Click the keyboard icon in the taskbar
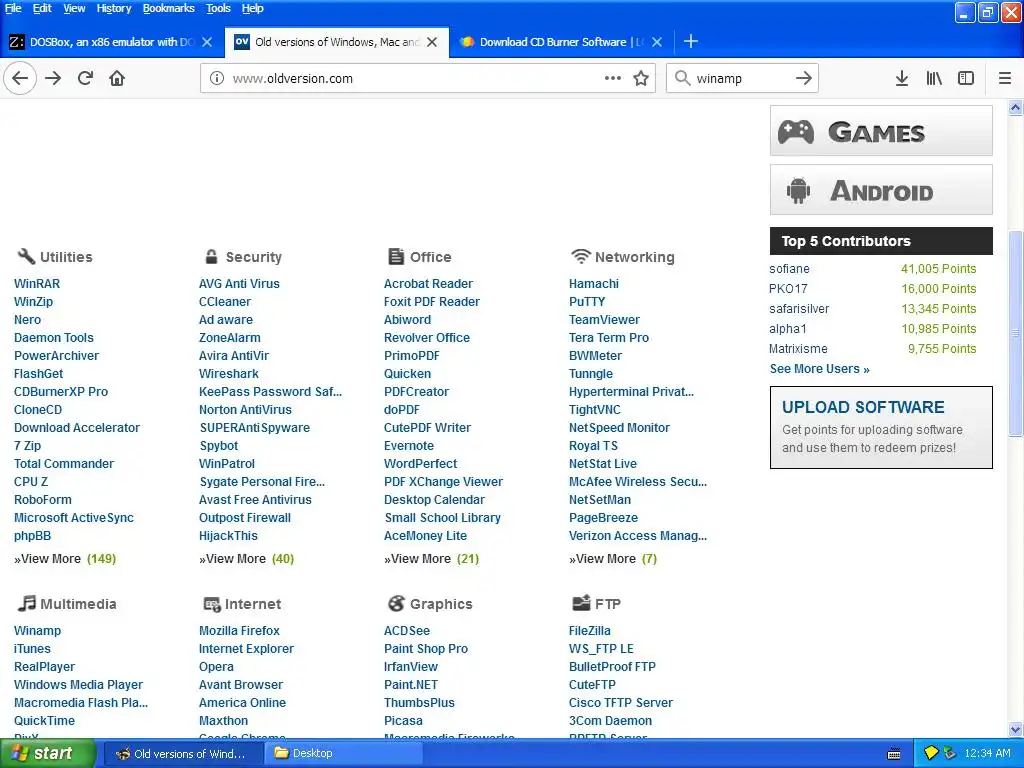 pos(894,754)
